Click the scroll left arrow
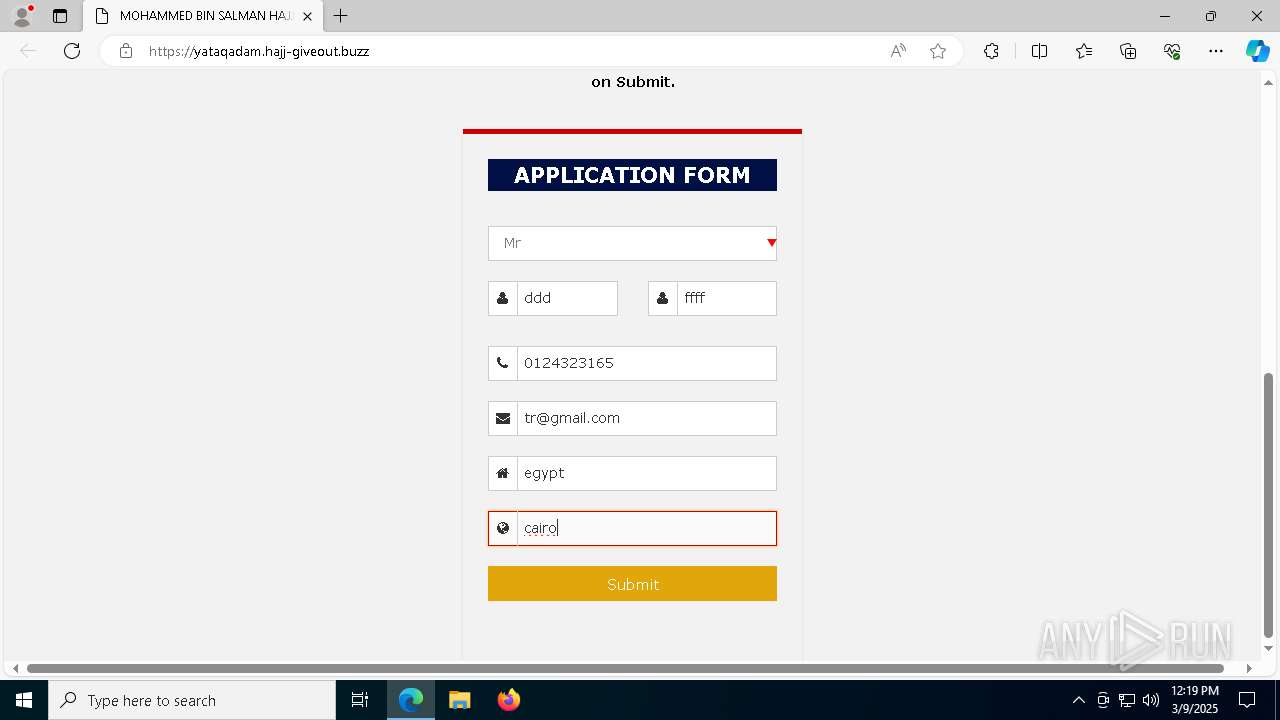This screenshot has height=720, width=1280. (x=14, y=668)
